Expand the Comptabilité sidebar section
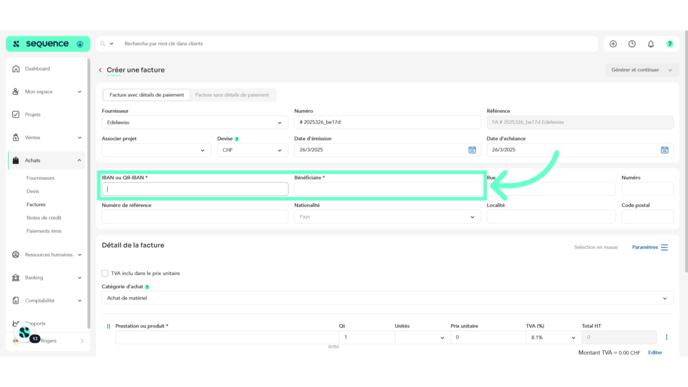Viewport: 688px width, 387px height. point(79,301)
